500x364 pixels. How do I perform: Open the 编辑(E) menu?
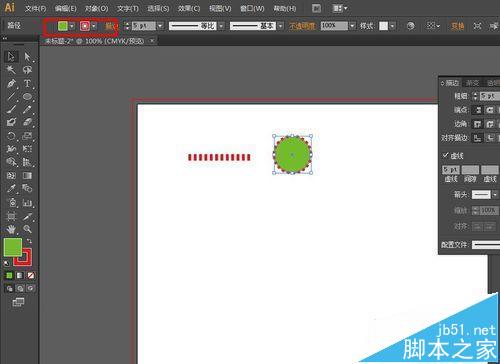[x=66, y=8]
